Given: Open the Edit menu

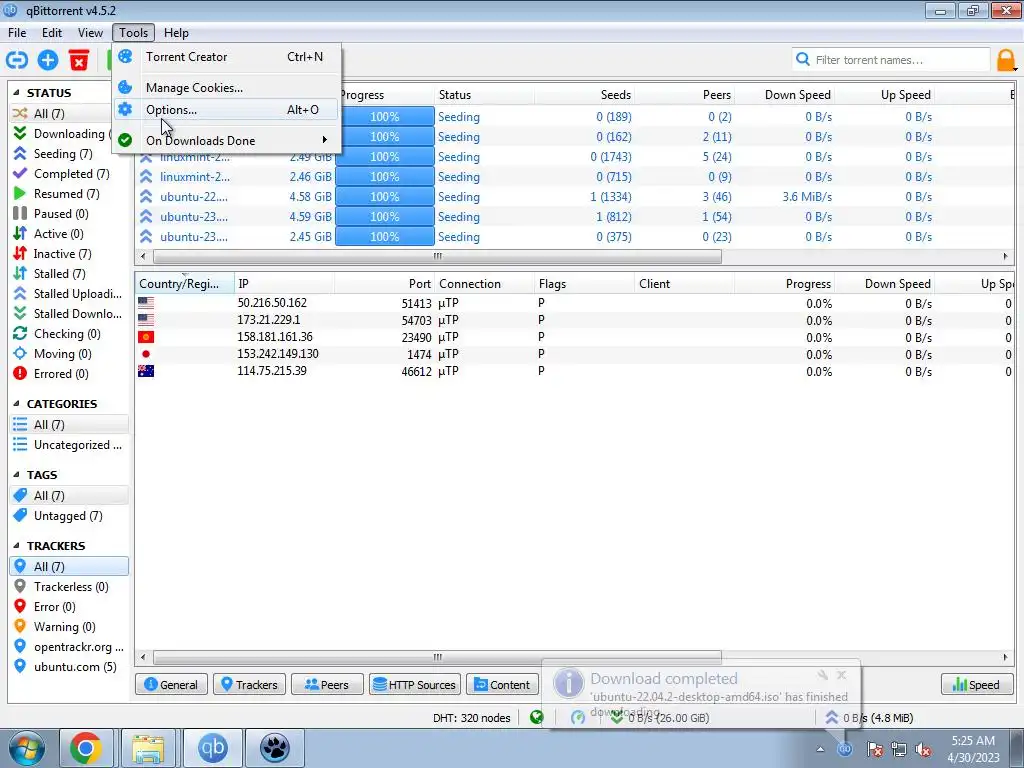Looking at the screenshot, I should tap(52, 33).
